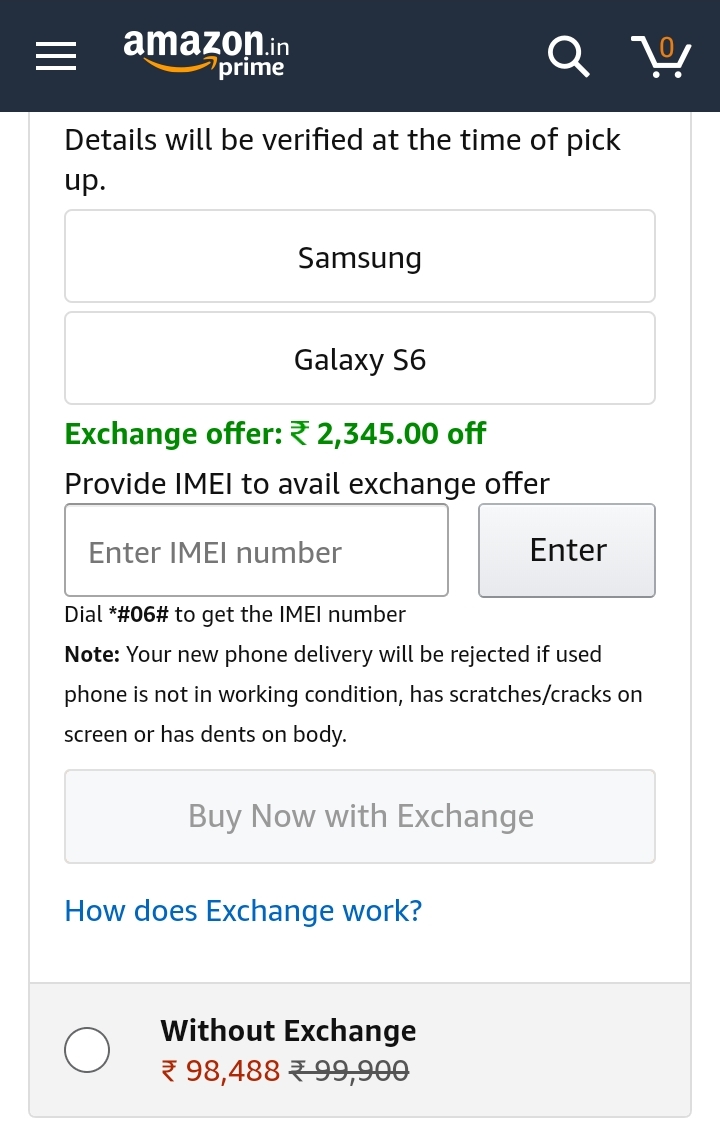The width and height of the screenshot is (720, 1146).
Task: Open the How does Exchange work? link
Action: point(243,910)
